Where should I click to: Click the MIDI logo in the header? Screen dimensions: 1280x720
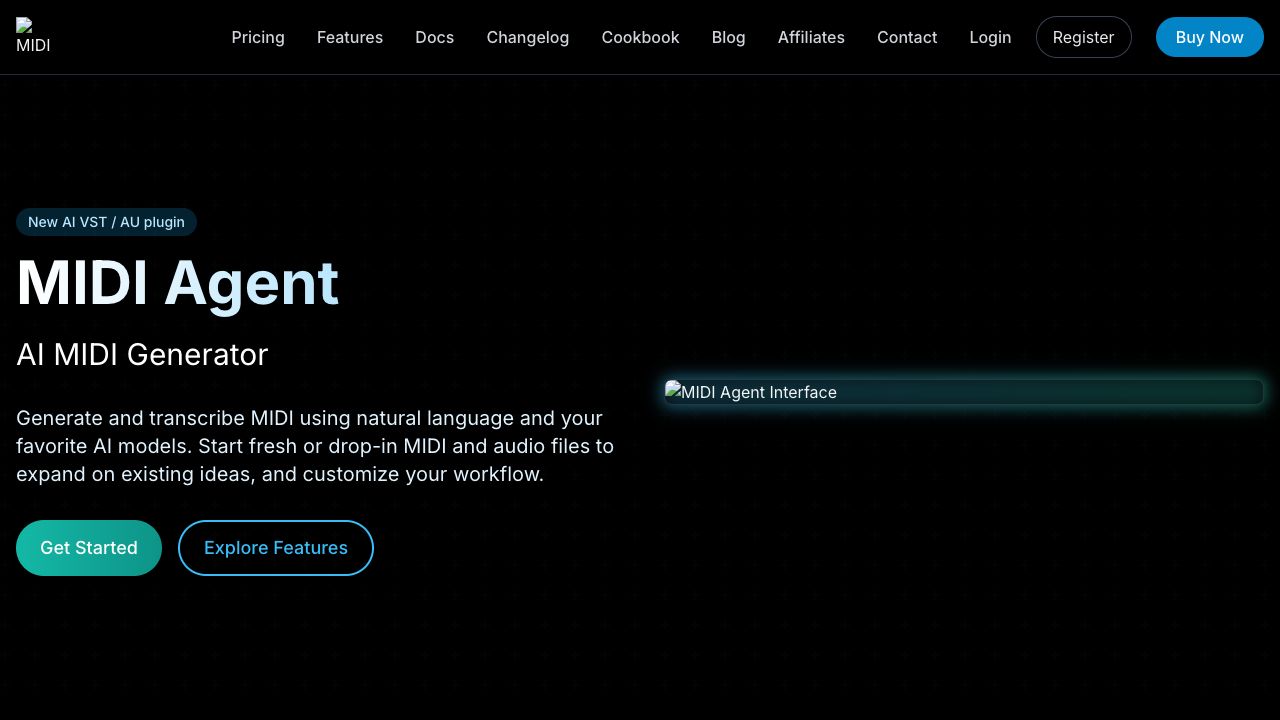(33, 37)
